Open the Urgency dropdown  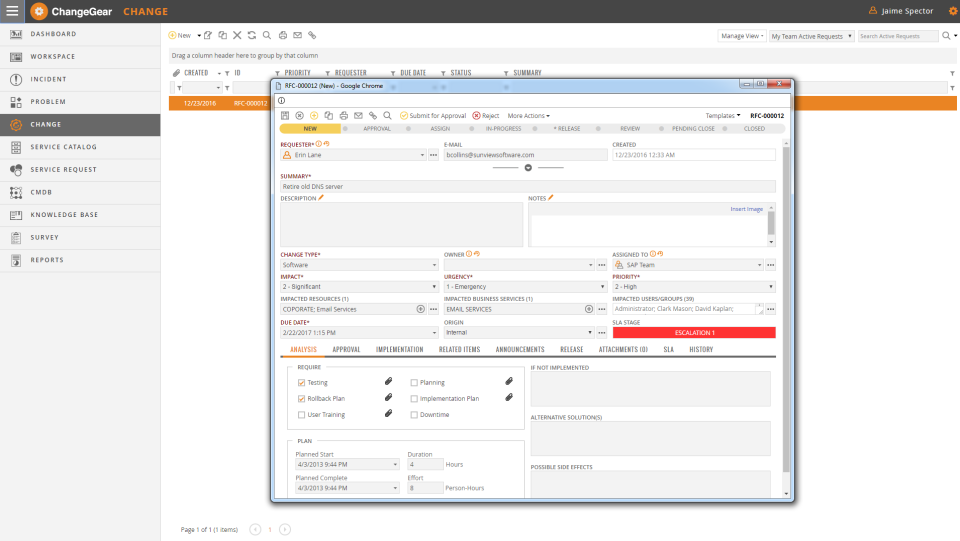[602, 286]
